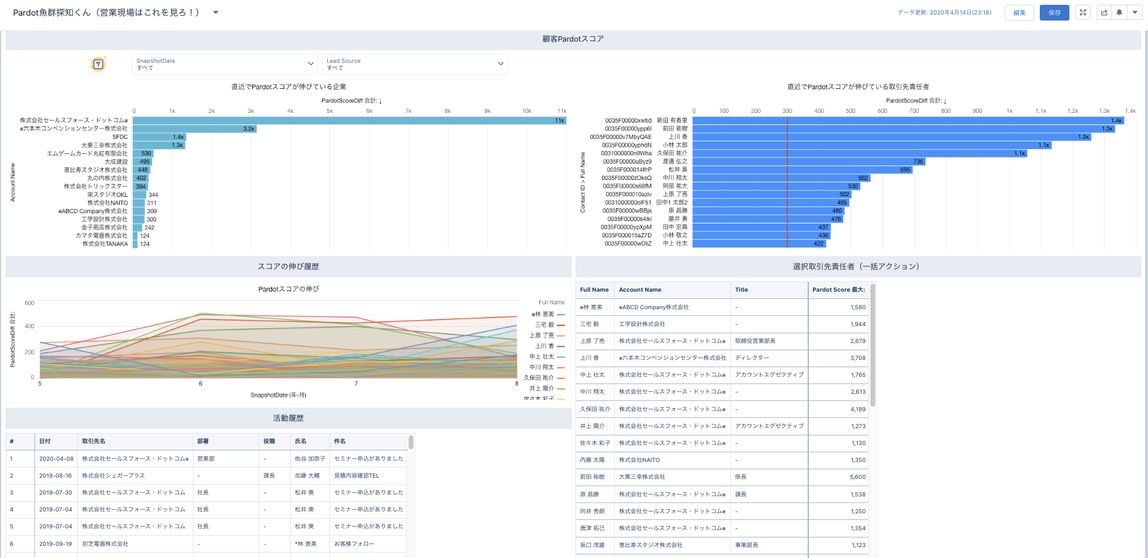Select the 内藤 太陽 contact row
The image size is (1148, 558).
tap(723, 460)
